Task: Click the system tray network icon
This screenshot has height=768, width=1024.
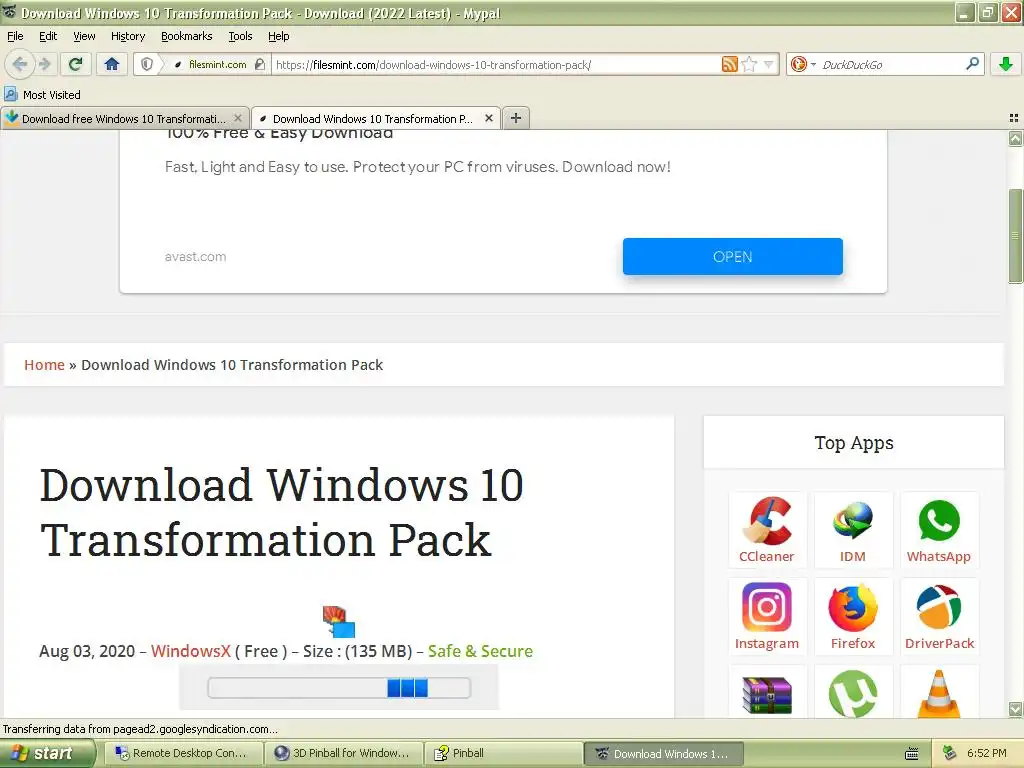Action: (950, 754)
